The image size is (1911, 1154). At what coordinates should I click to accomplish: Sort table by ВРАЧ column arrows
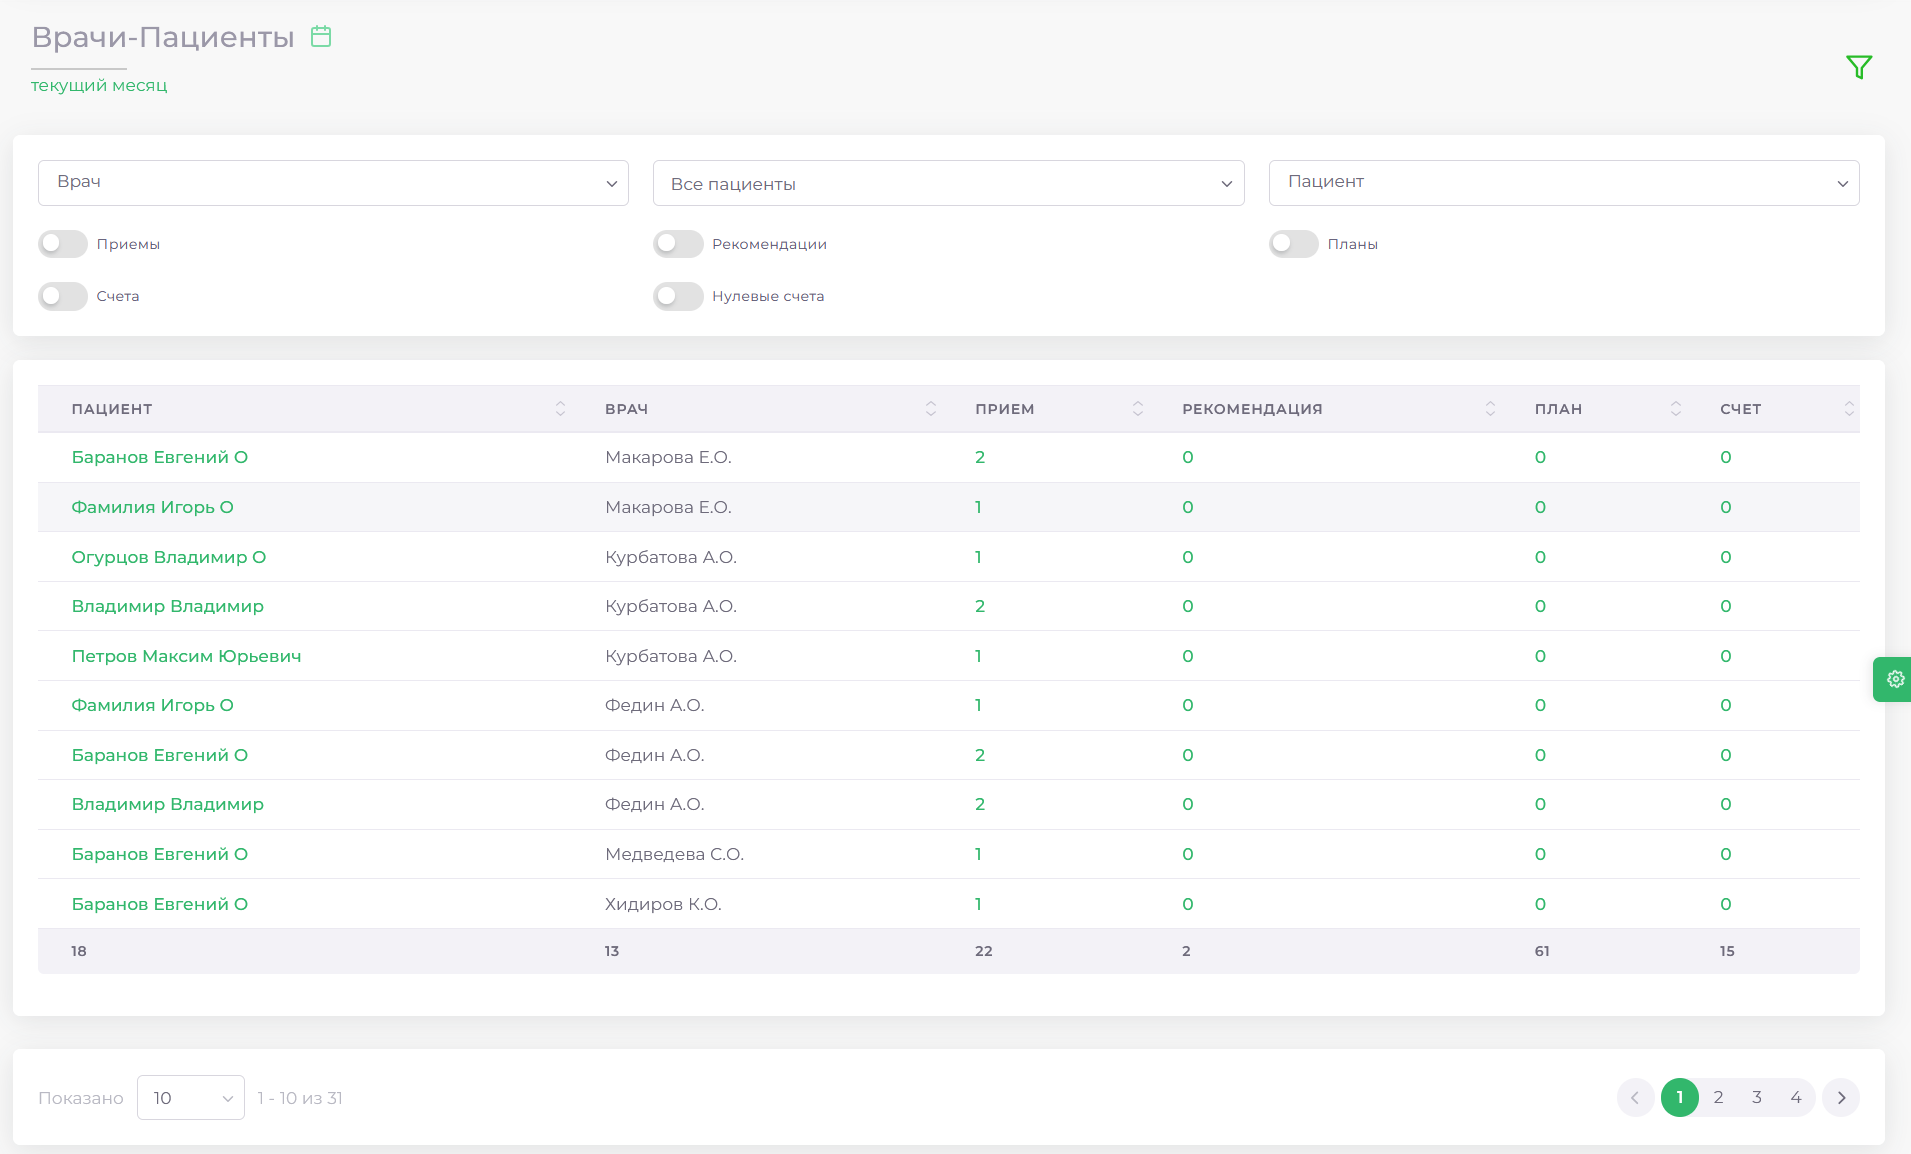931,409
